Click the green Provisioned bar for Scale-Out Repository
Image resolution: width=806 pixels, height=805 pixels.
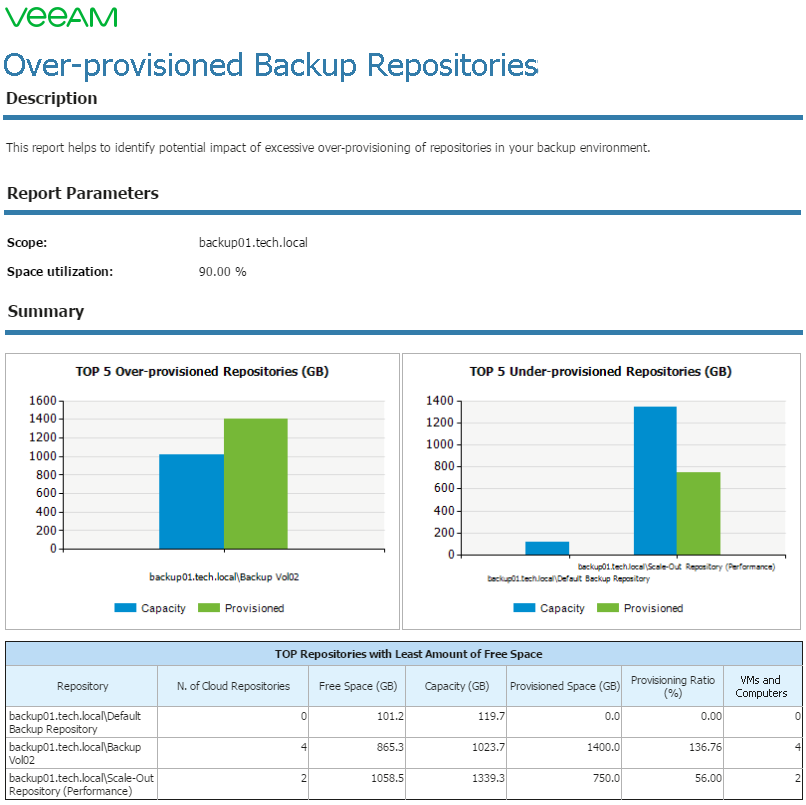pos(698,514)
